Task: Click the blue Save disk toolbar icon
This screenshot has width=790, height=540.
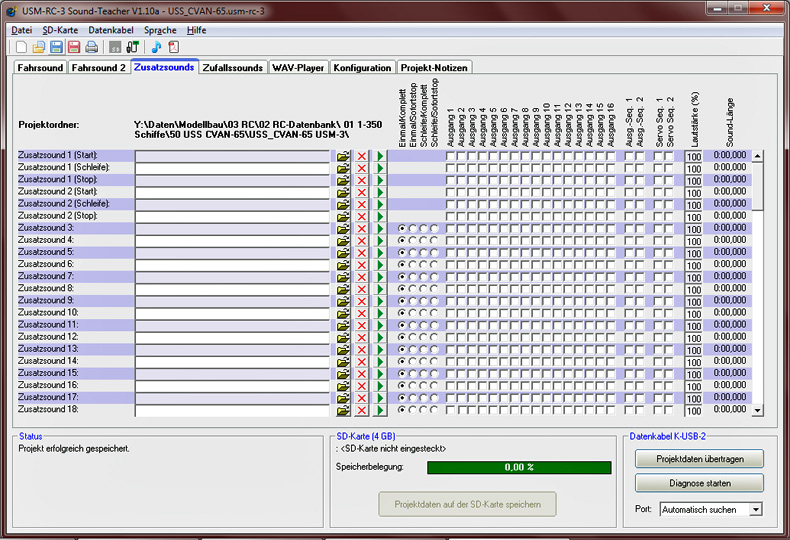Action: (56, 47)
